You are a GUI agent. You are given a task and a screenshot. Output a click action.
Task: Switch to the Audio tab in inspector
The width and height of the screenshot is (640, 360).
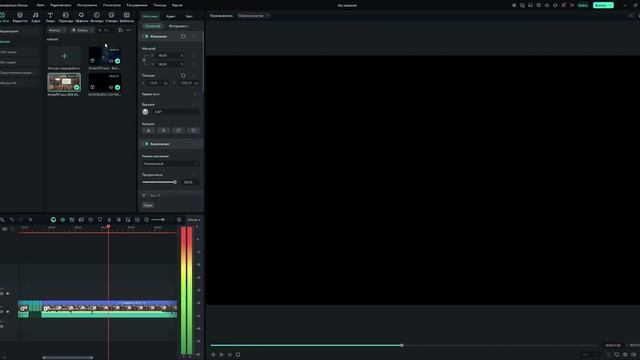[171, 16]
